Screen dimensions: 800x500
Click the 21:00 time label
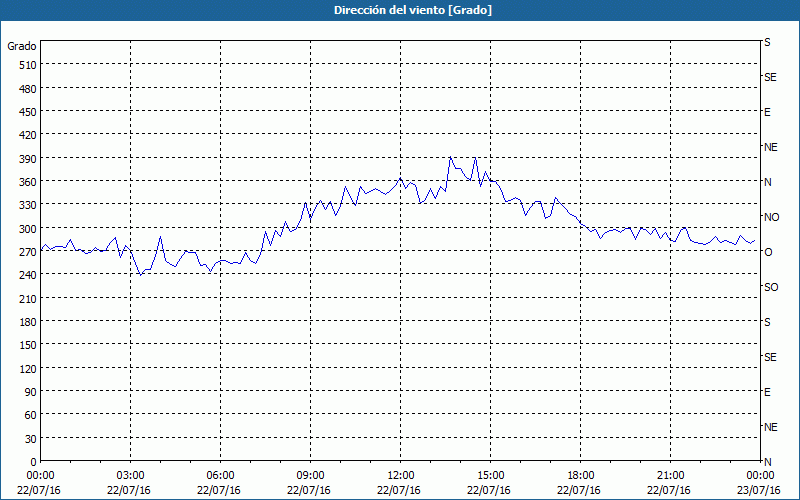670,476
